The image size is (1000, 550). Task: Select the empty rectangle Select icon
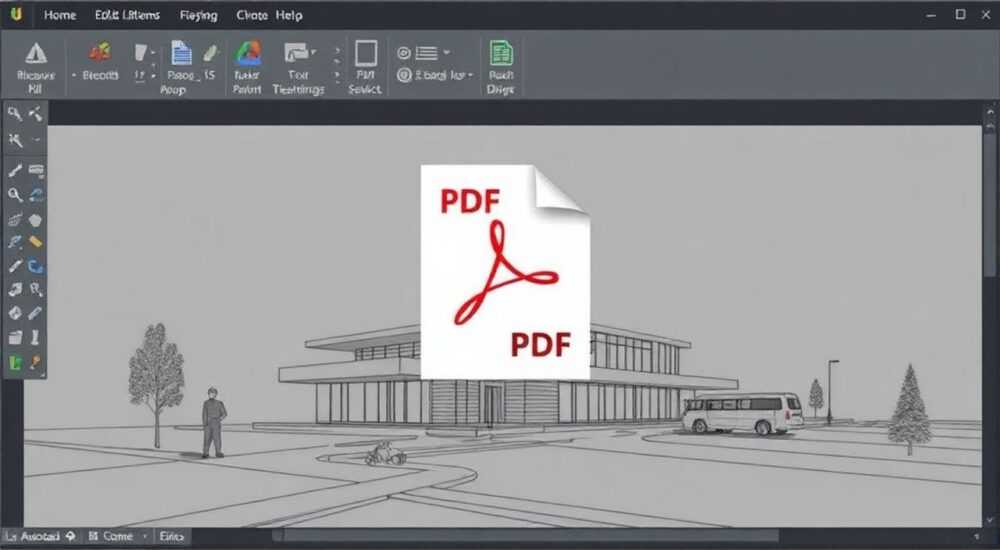click(366, 54)
